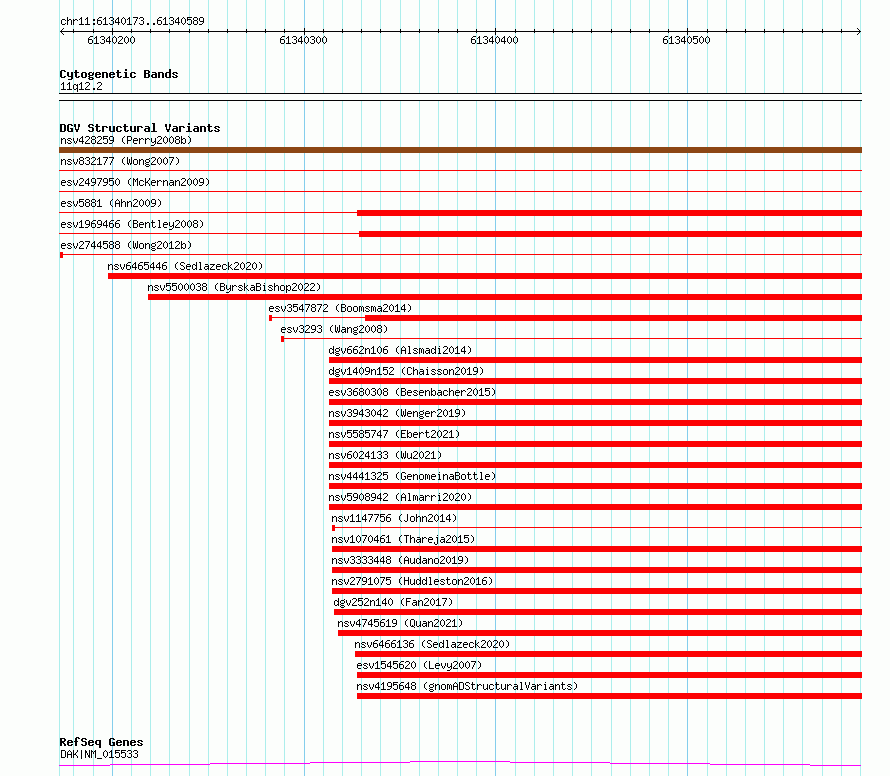Image resolution: width=890 pixels, height=776 pixels.
Task: Click the esv2497950 (McKernan2009) label
Action: [135, 182]
